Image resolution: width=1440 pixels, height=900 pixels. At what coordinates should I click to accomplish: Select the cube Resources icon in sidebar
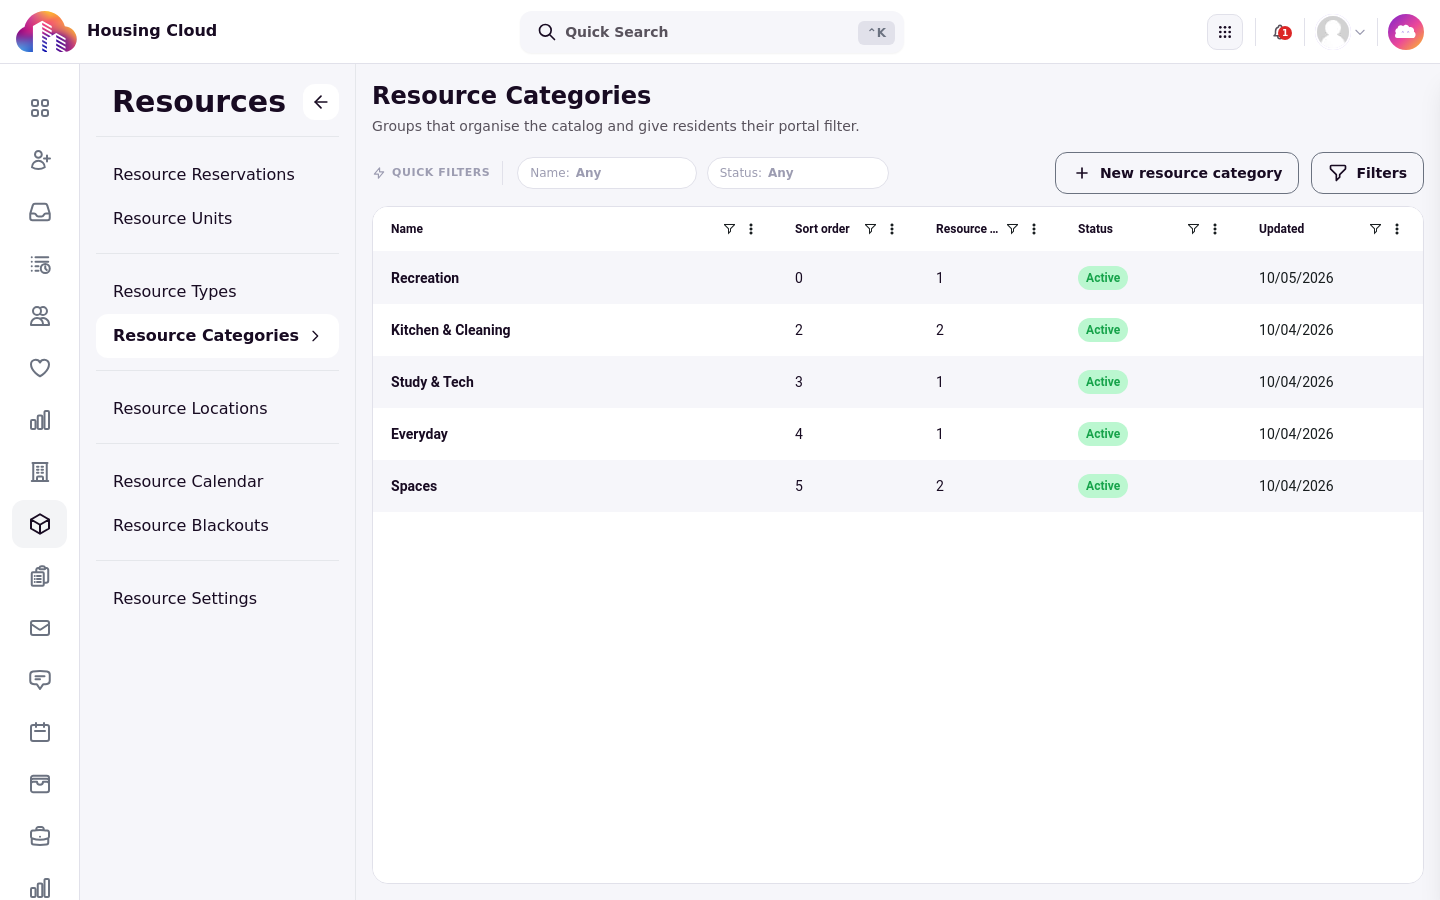tap(40, 524)
